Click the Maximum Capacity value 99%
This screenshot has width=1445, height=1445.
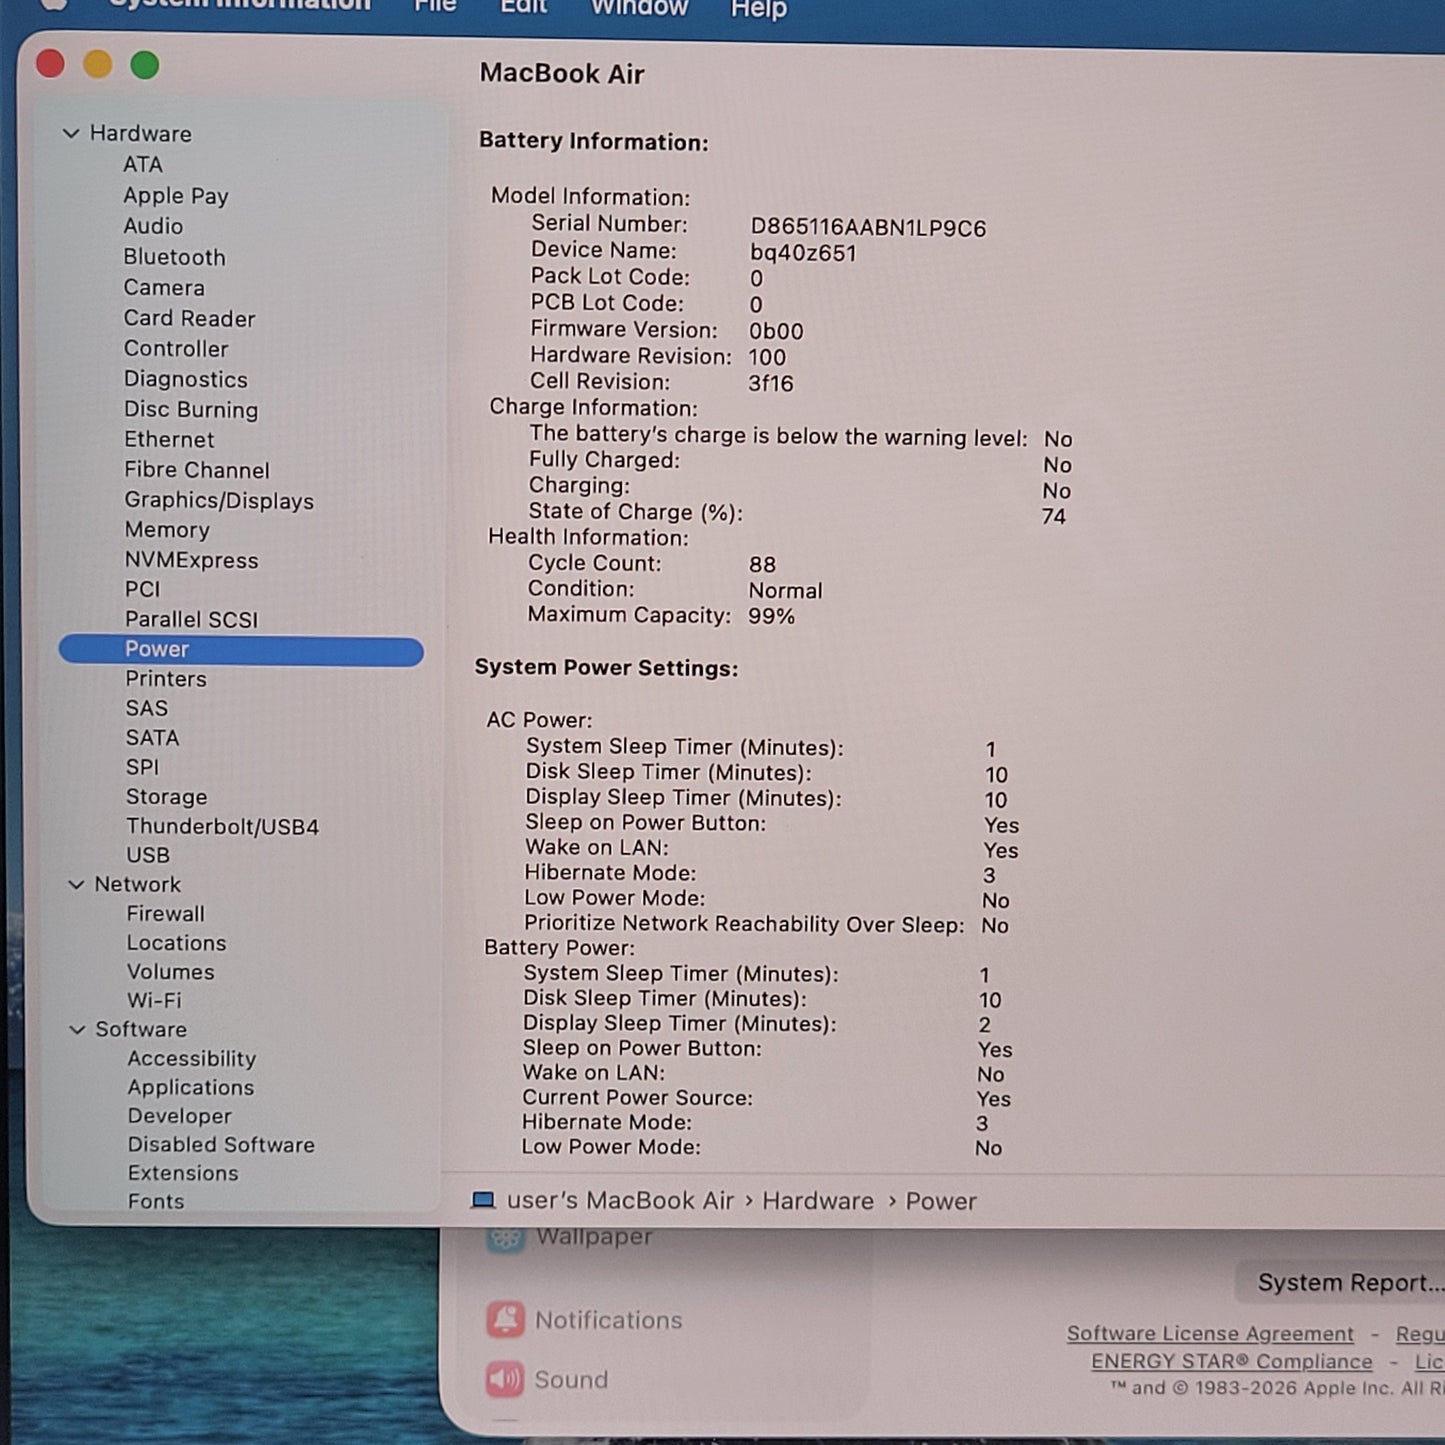771,616
